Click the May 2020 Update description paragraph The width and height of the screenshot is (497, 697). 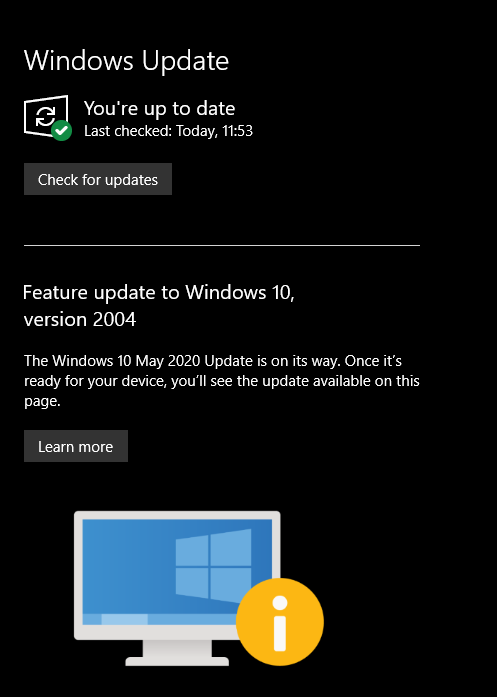click(222, 381)
